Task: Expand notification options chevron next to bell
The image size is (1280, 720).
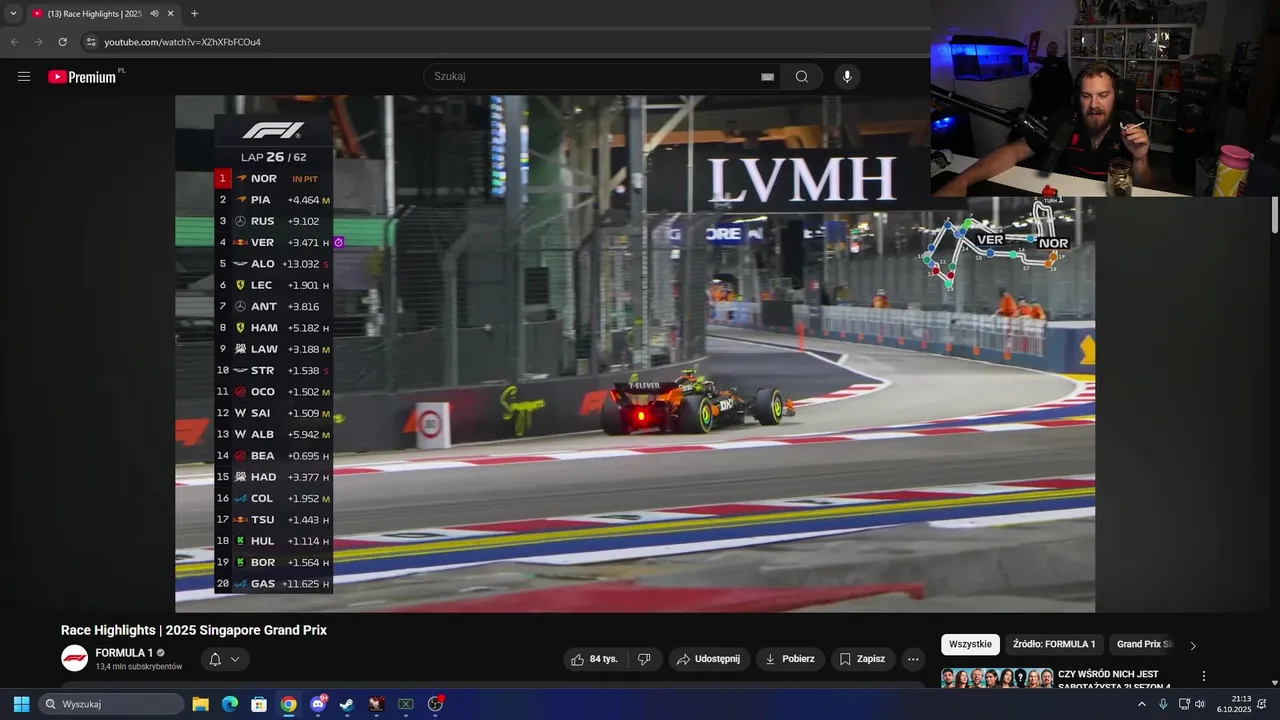Action: click(x=235, y=659)
